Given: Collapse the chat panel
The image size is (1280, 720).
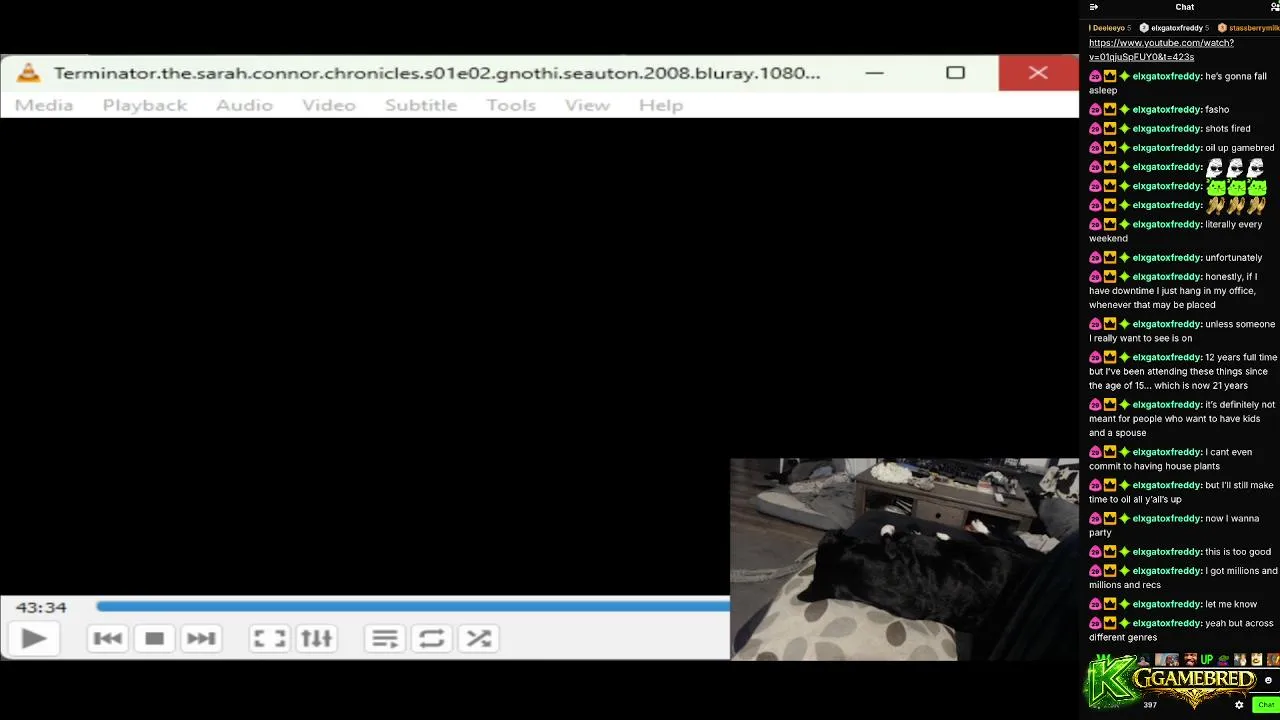Looking at the screenshot, I should [x=1094, y=7].
